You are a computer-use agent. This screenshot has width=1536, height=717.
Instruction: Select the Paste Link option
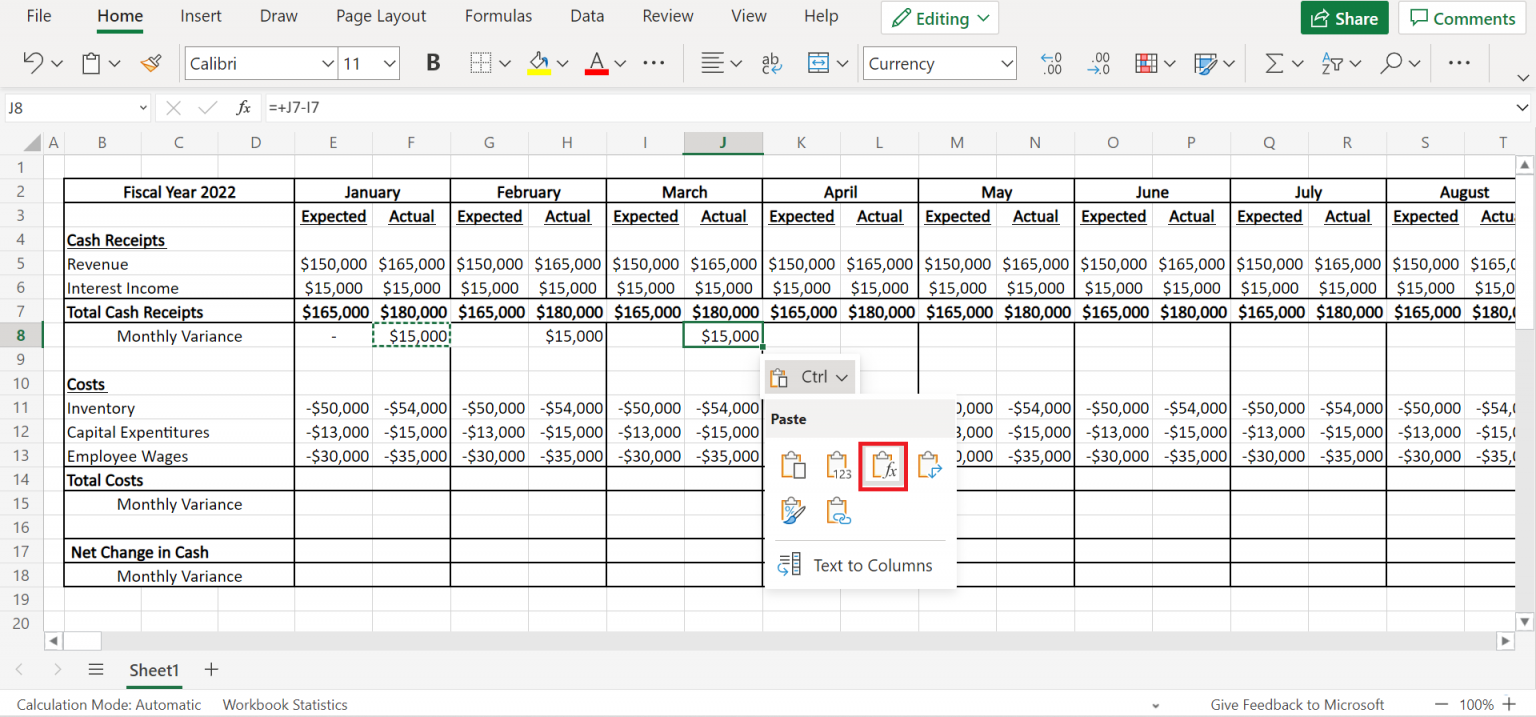pyautogui.click(x=838, y=511)
